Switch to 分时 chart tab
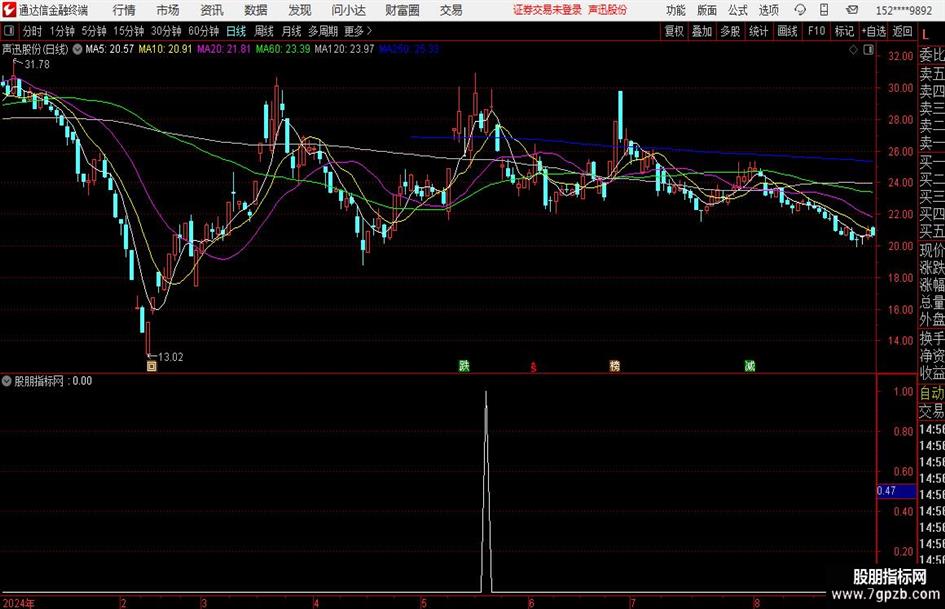945x609 pixels. tap(32, 31)
